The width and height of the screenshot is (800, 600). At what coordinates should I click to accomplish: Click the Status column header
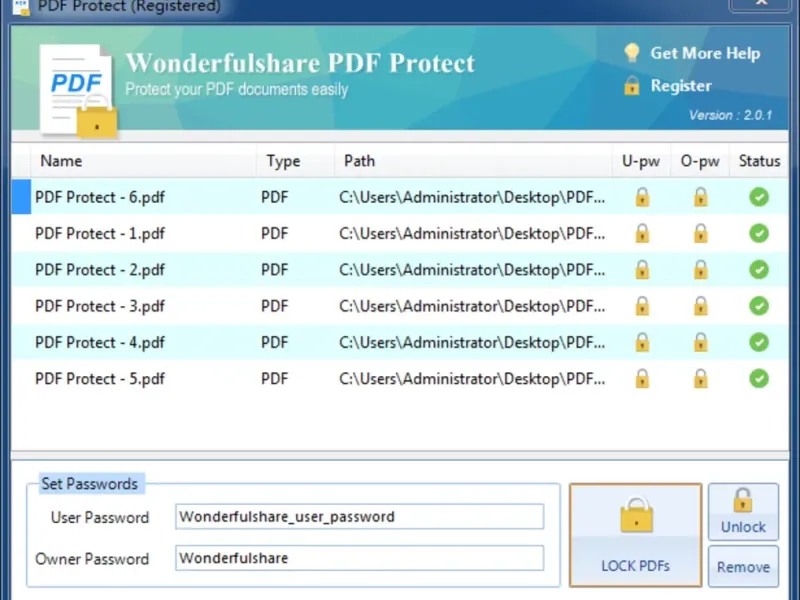(x=759, y=161)
